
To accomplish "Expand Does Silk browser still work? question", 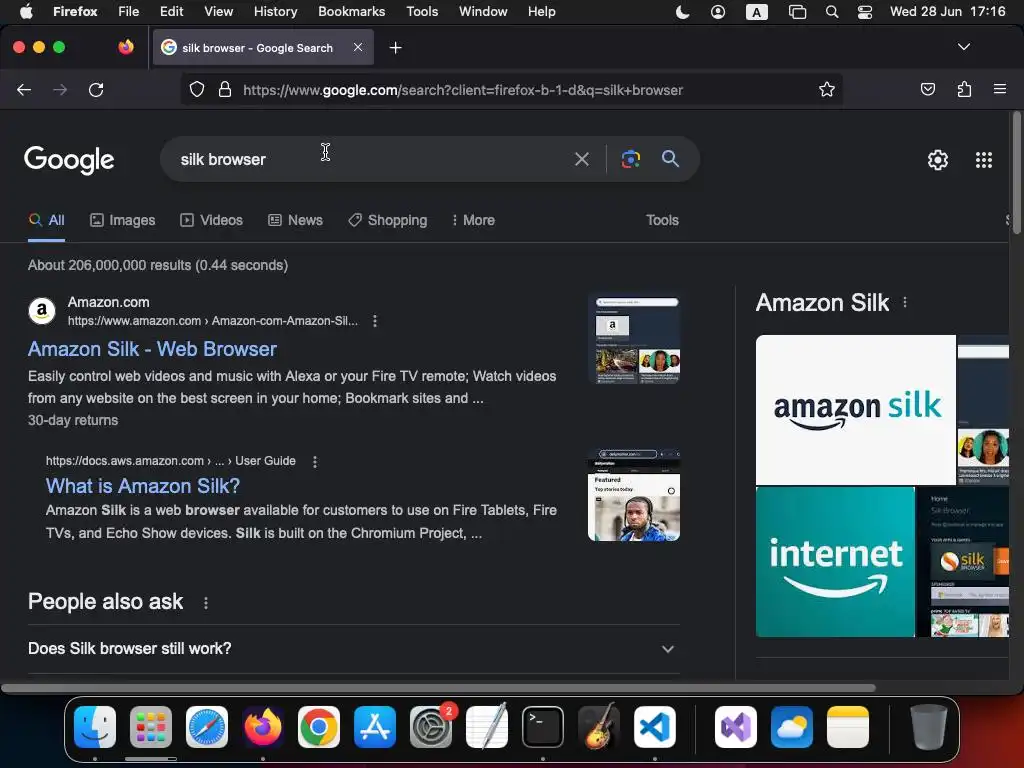I will click(354, 648).
